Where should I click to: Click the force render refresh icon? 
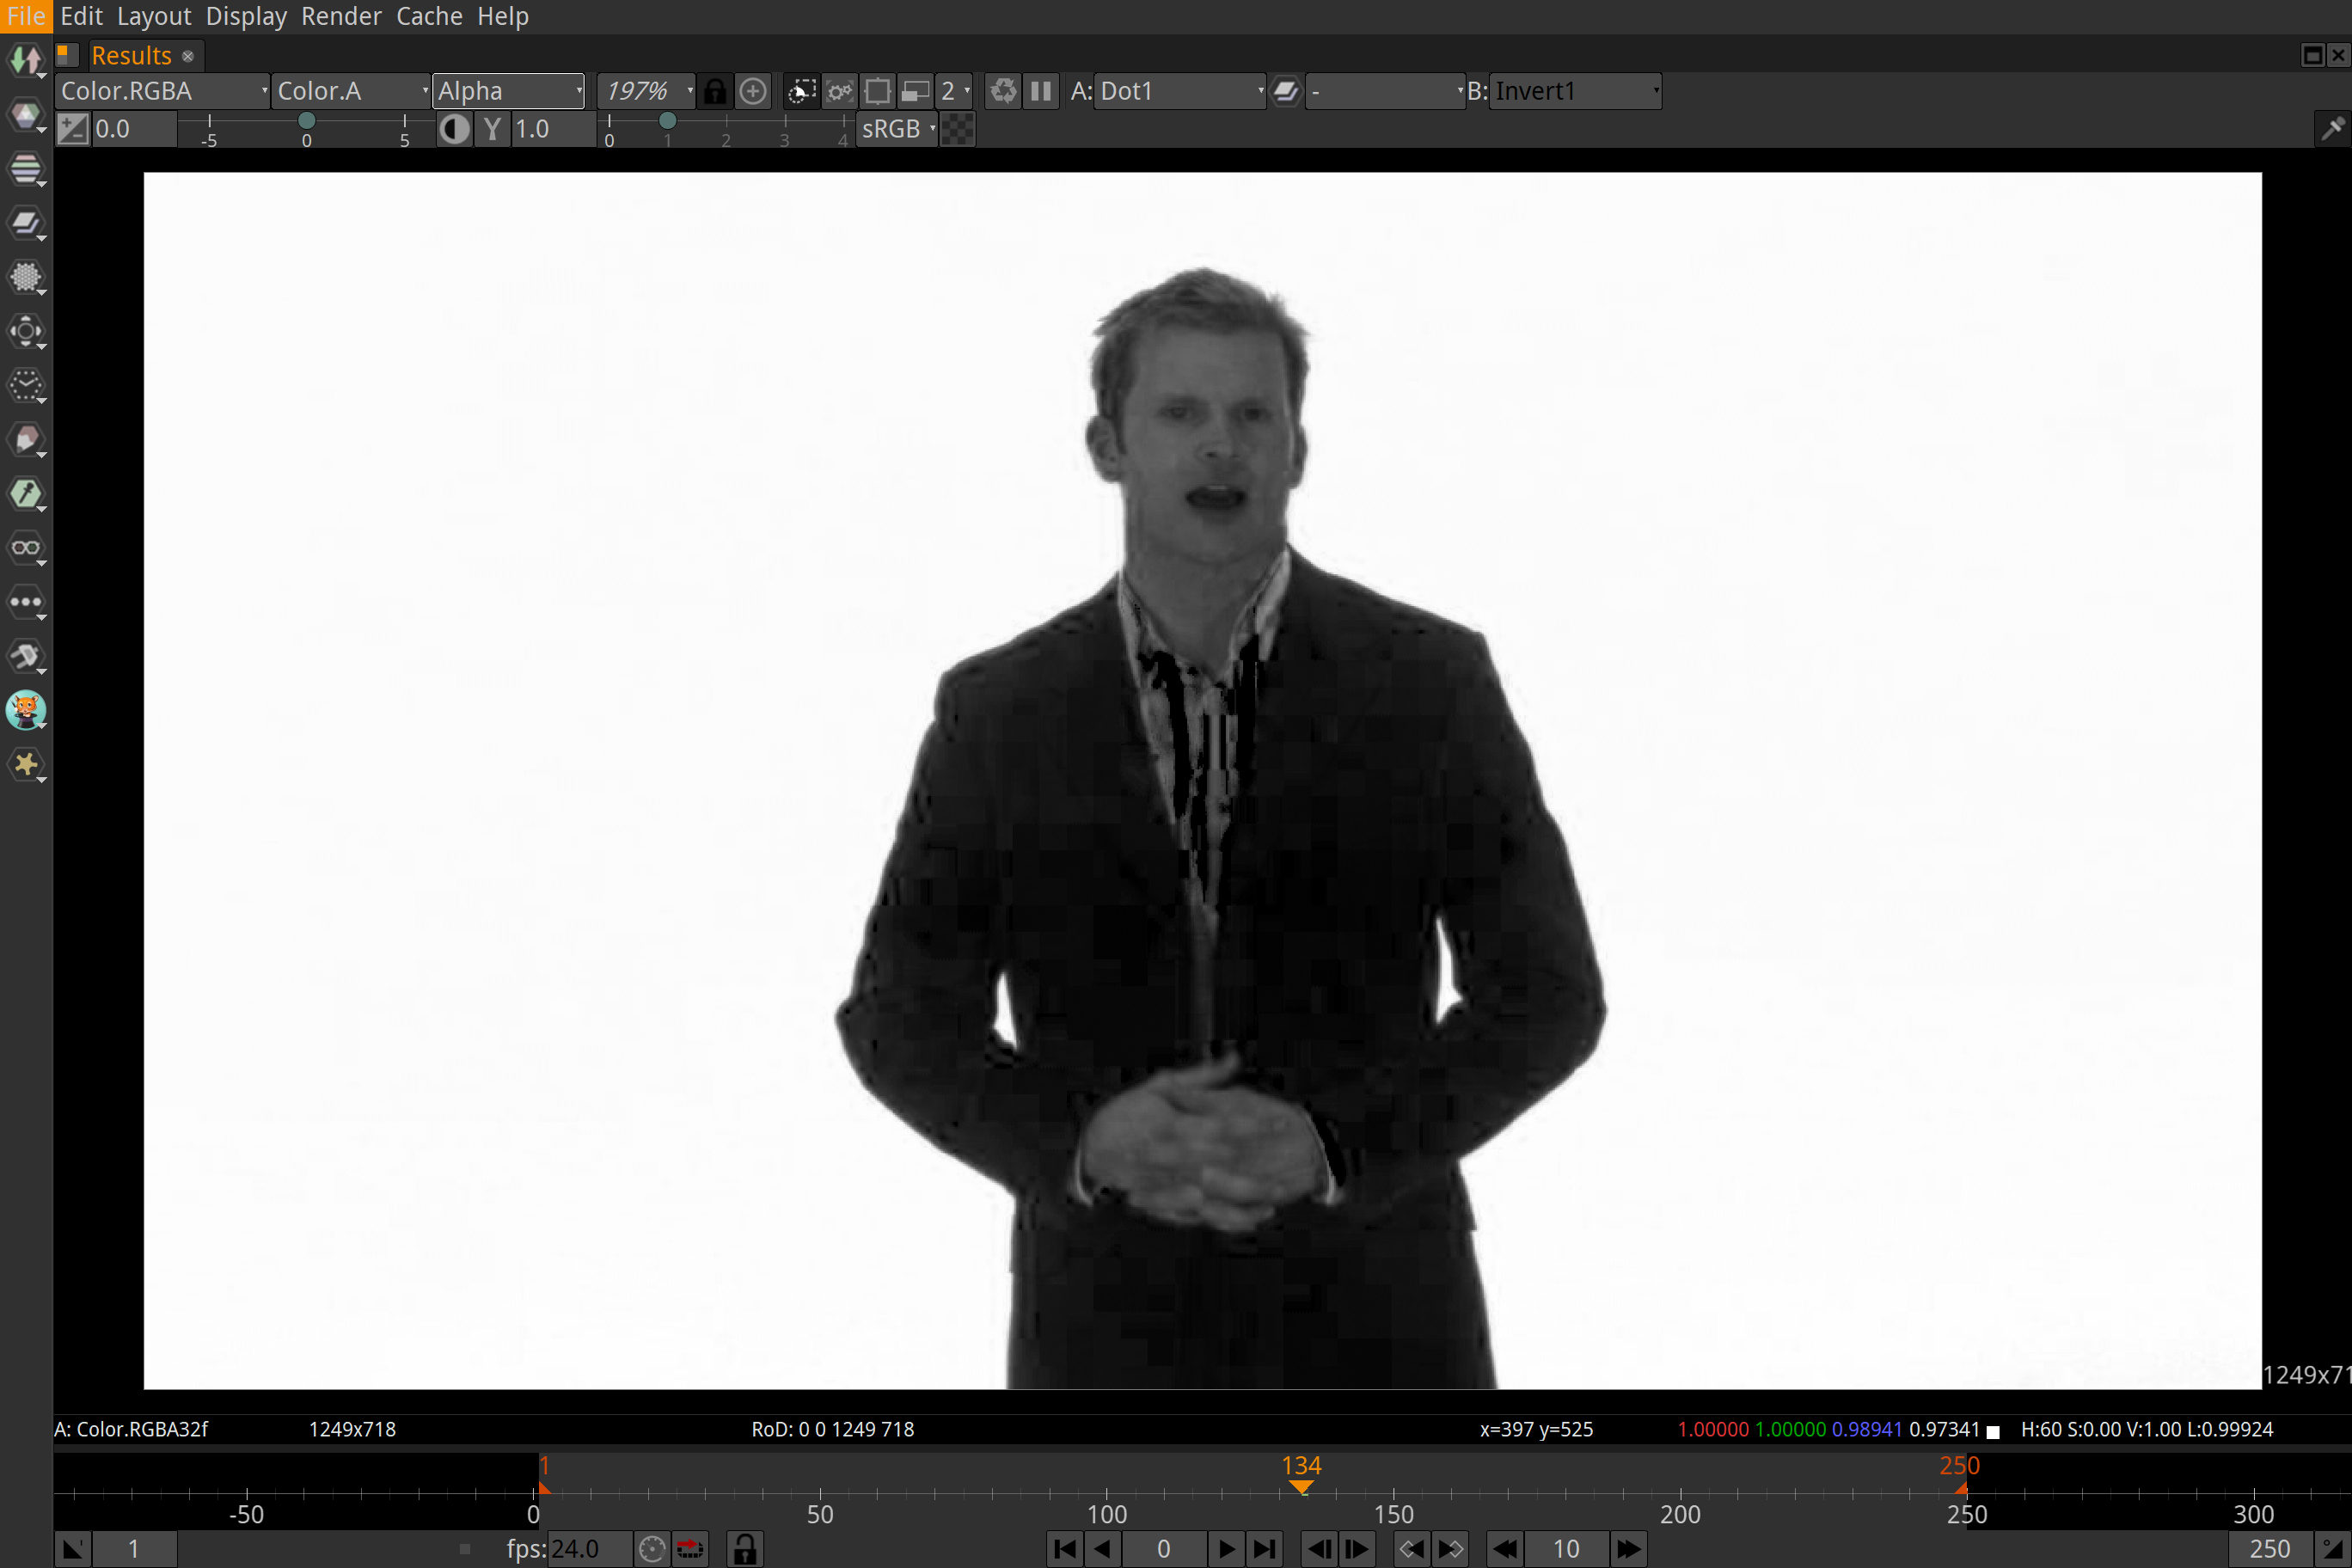(x=1003, y=92)
